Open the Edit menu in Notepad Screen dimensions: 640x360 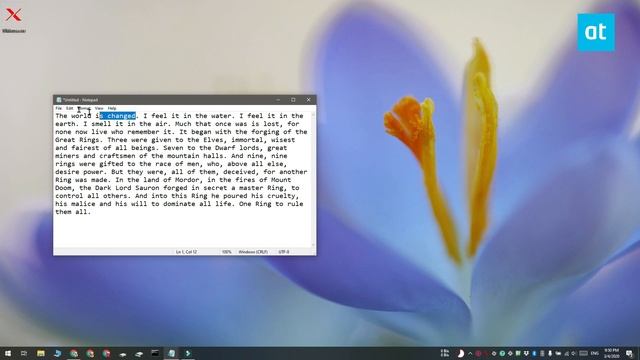(70, 108)
